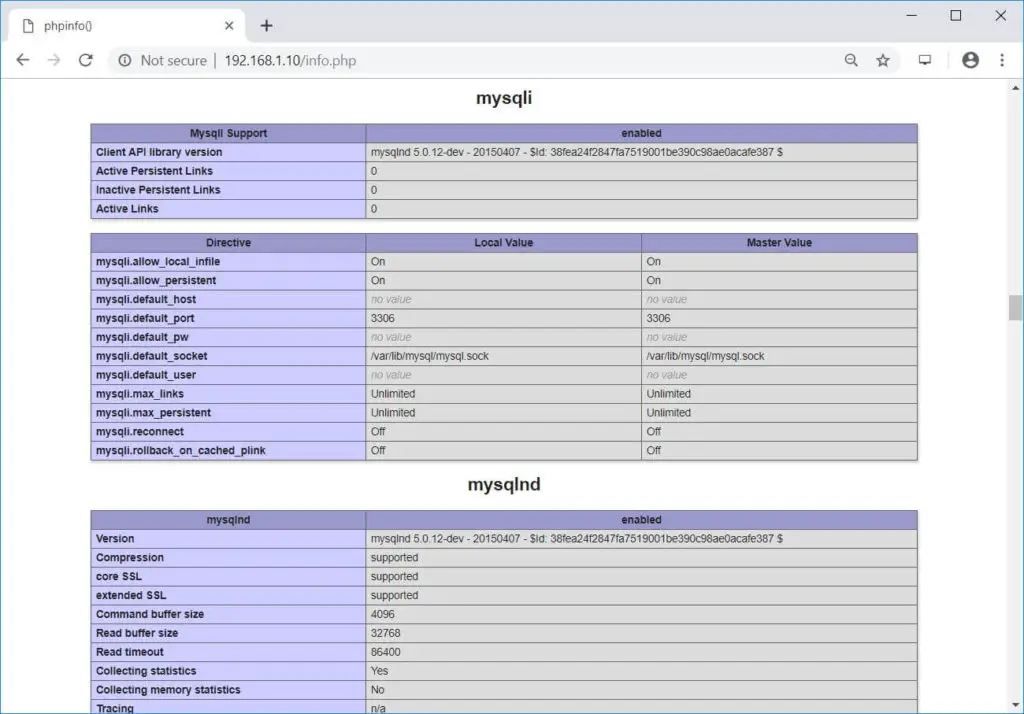Viewport: 1024px width, 714px height.
Task: Minimize the browser window
Action: pos(912,15)
